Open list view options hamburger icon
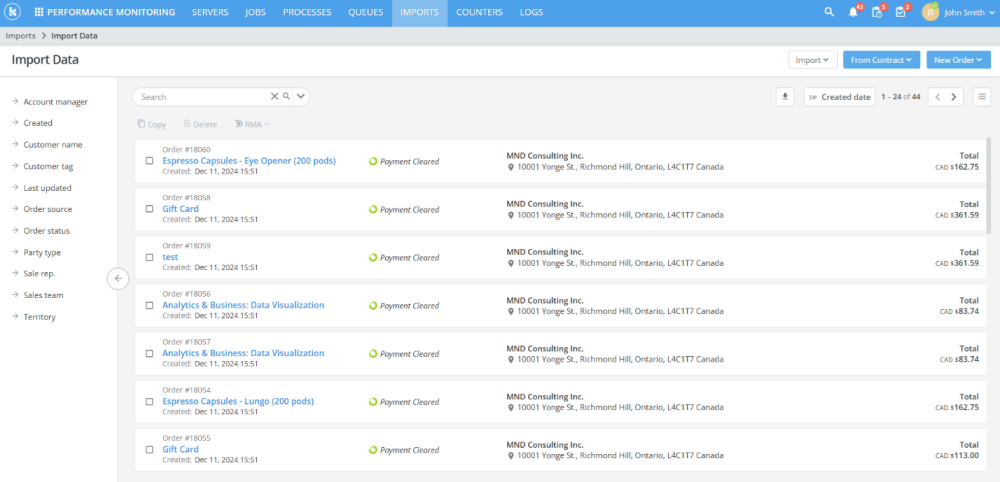 click(982, 97)
